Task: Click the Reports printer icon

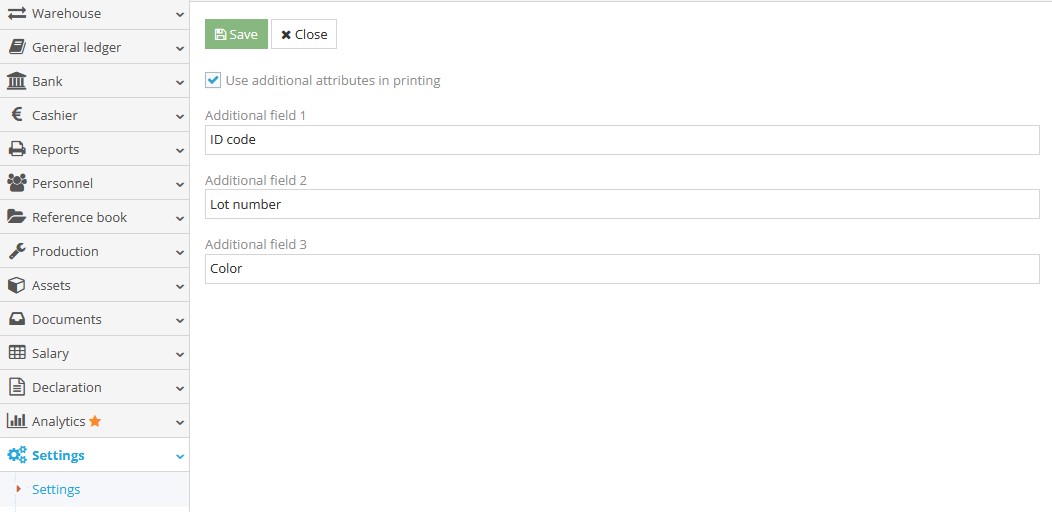Action: click(x=16, y=149)
